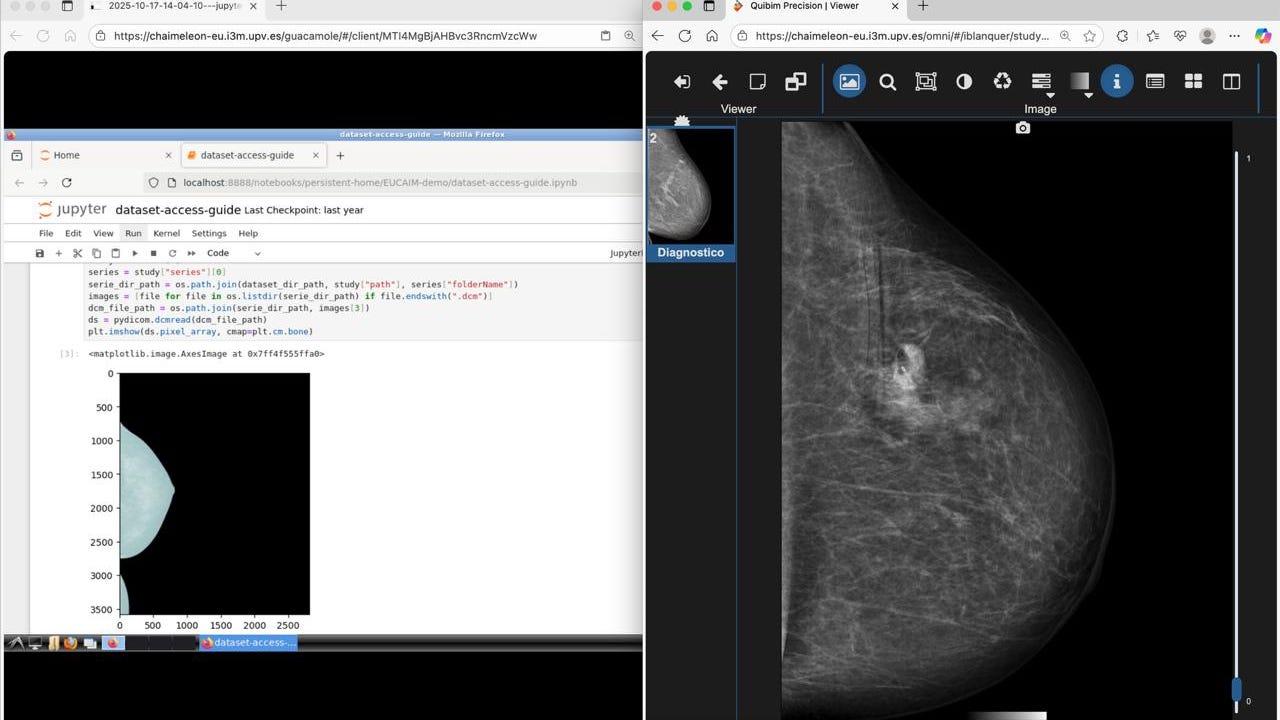This screenshot has height=720, width=1280.
Task: Open the Kernel menu
Action: (x=166, y=233)
